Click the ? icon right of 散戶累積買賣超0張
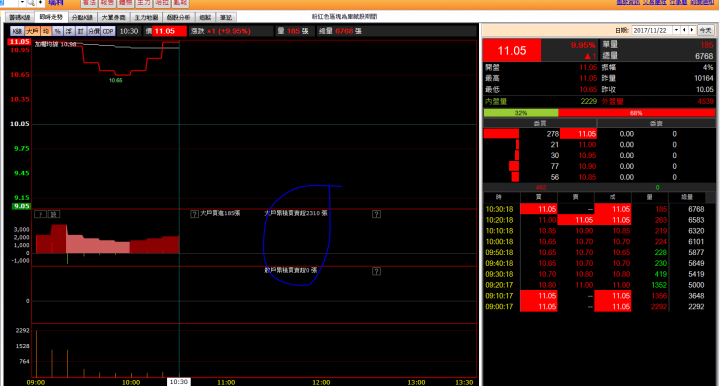 click(376, 271)
